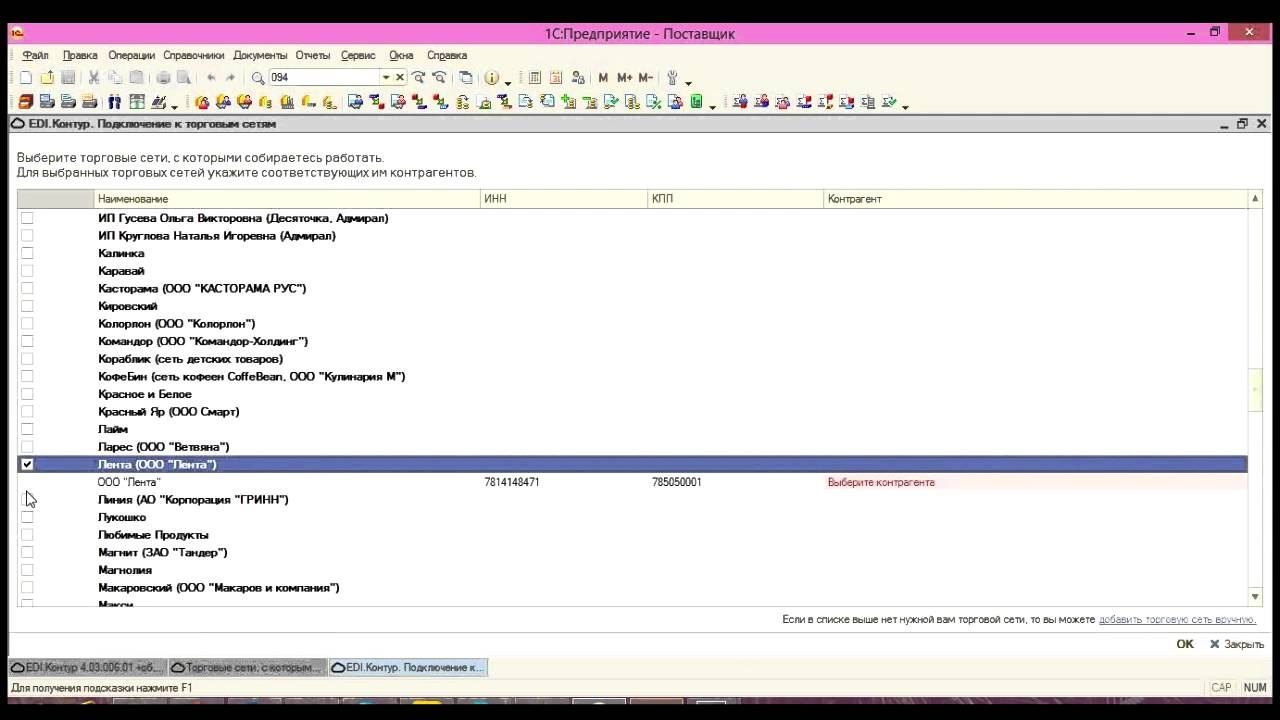Click the New document toolbar icon

[x=26, y=78]
